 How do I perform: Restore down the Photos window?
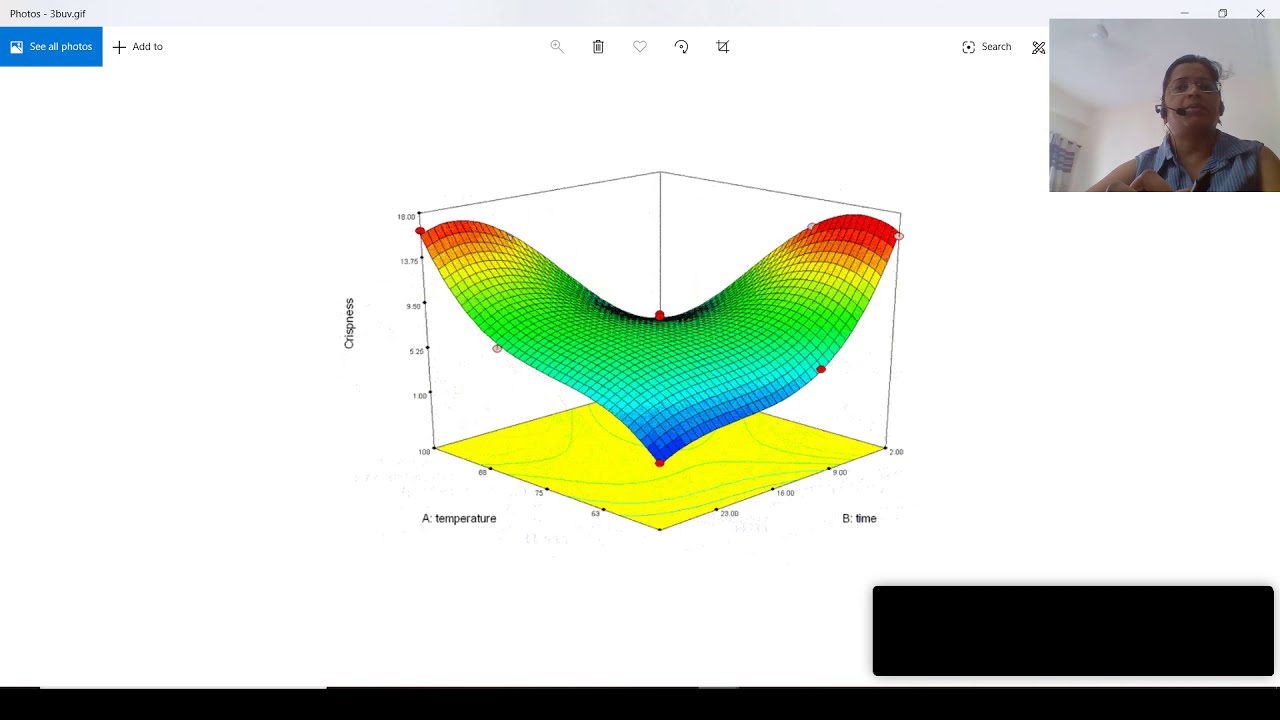click(x=1222, y=13)
